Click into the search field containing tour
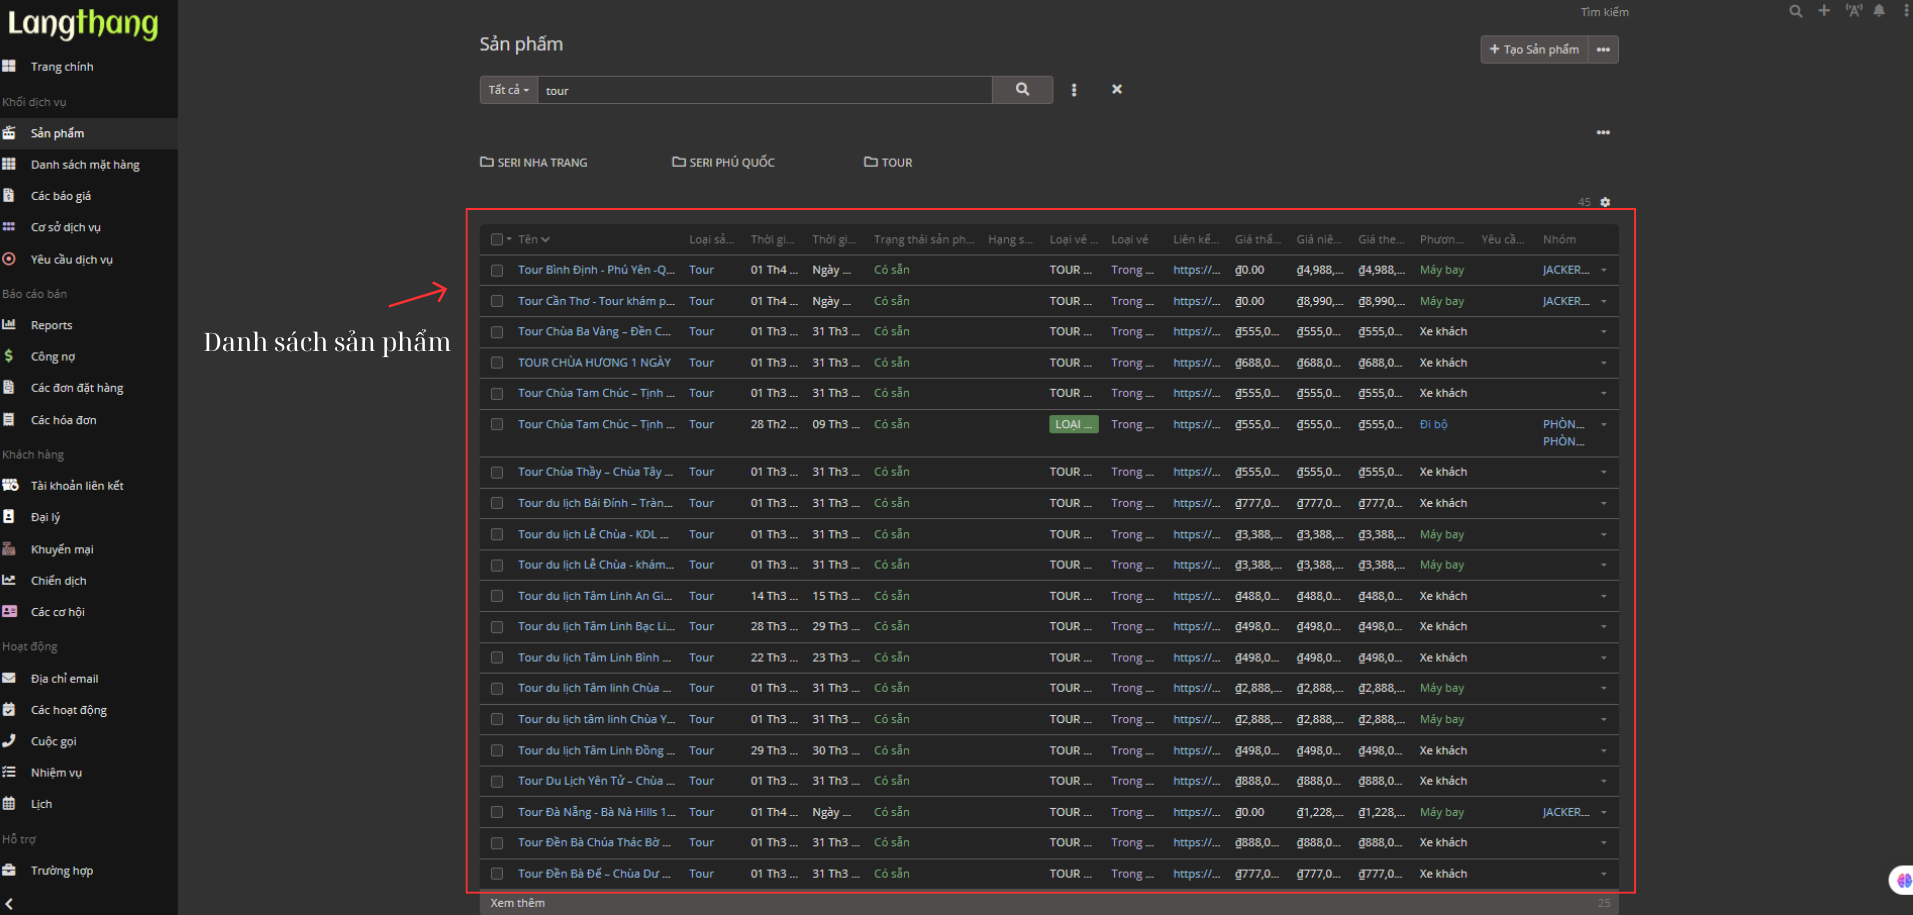Viewport: 1913px width, 915px height. pyautogui.click(x=764, y=90)
